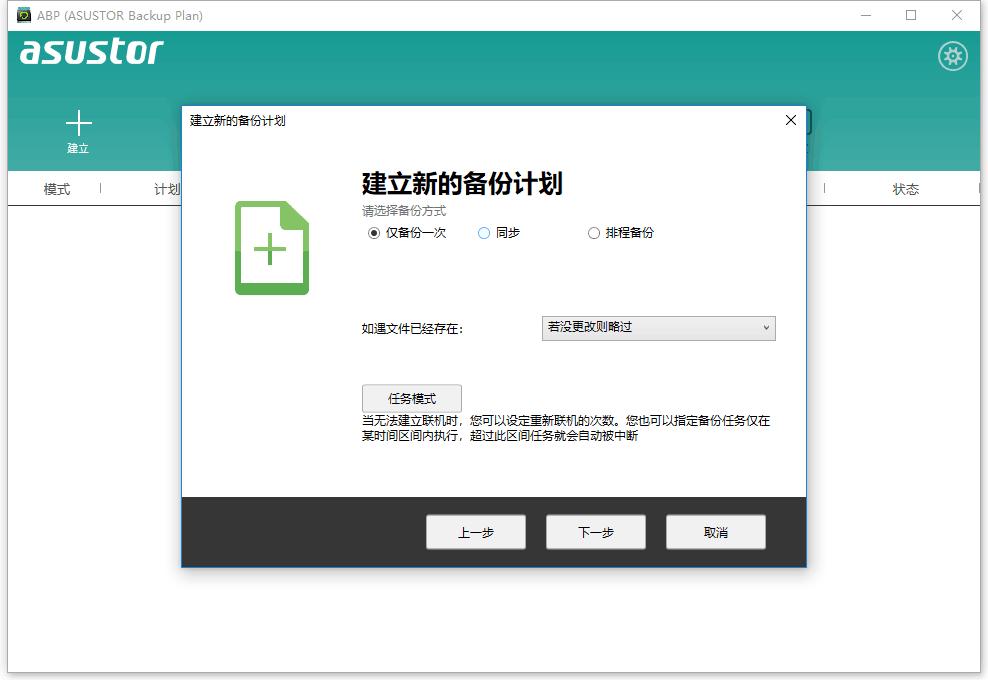988x680 pixels.
Task: Minimize the ABP application window
Action: pos(864,15)
